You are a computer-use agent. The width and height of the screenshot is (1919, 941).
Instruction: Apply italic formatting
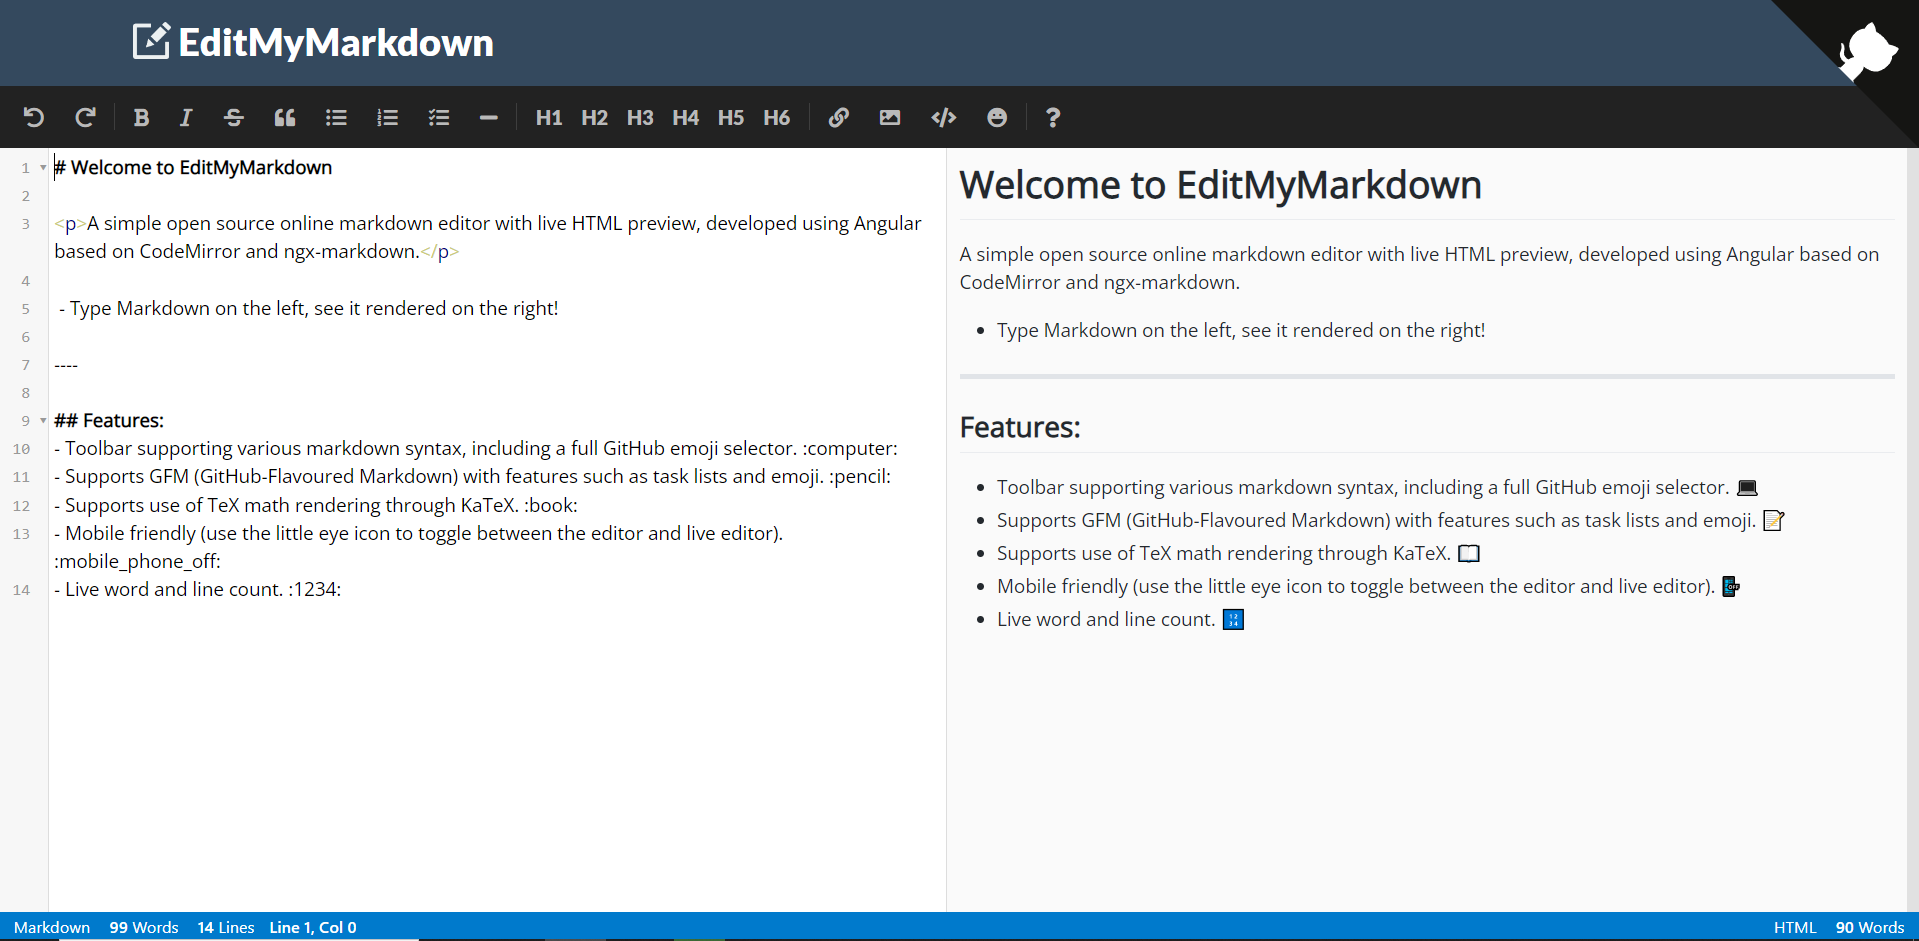[x=186, y=118]
